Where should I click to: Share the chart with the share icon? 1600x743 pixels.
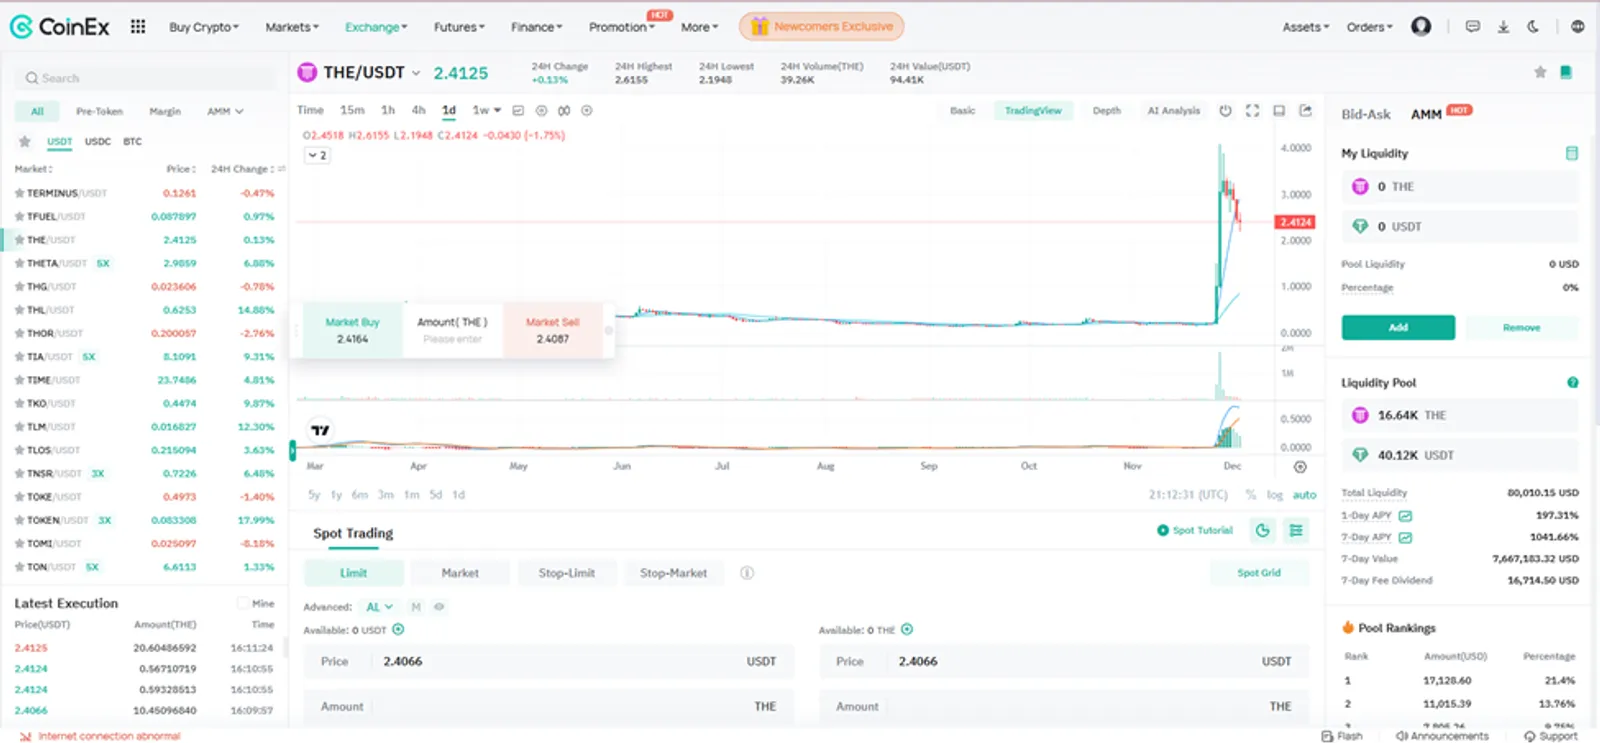pyautogui.click(x=1305, y=111)
